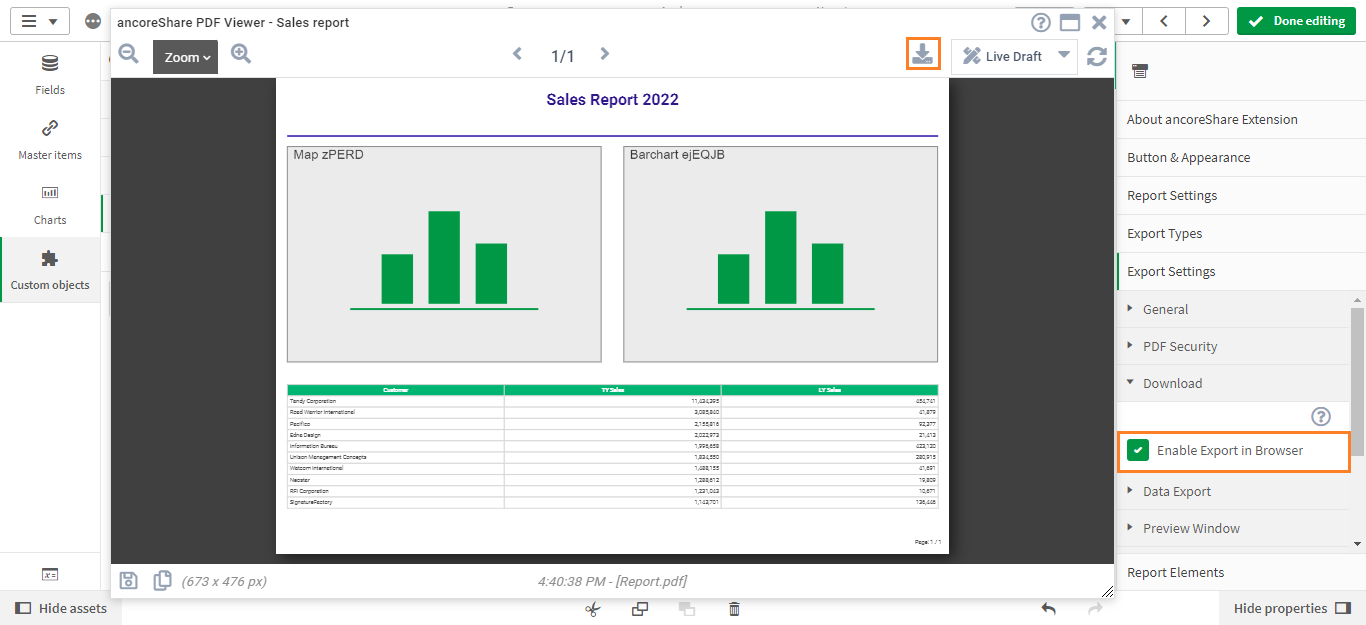This screenshot has width=1366, height=625.
Task: Click the duplicate/copy object icon
Action: 640,608
